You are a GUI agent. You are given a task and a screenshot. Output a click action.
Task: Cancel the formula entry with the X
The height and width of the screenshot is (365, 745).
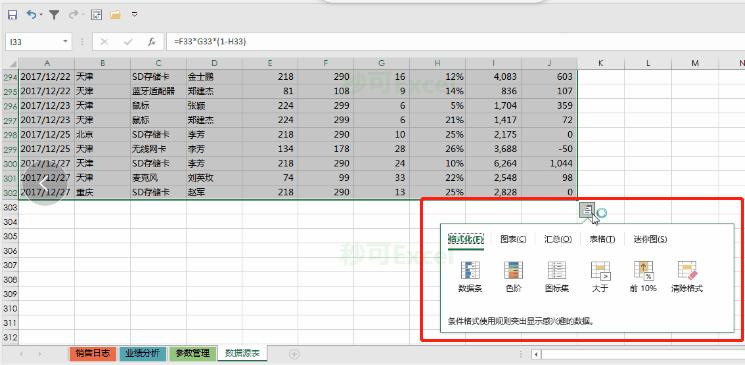(104, 42)
